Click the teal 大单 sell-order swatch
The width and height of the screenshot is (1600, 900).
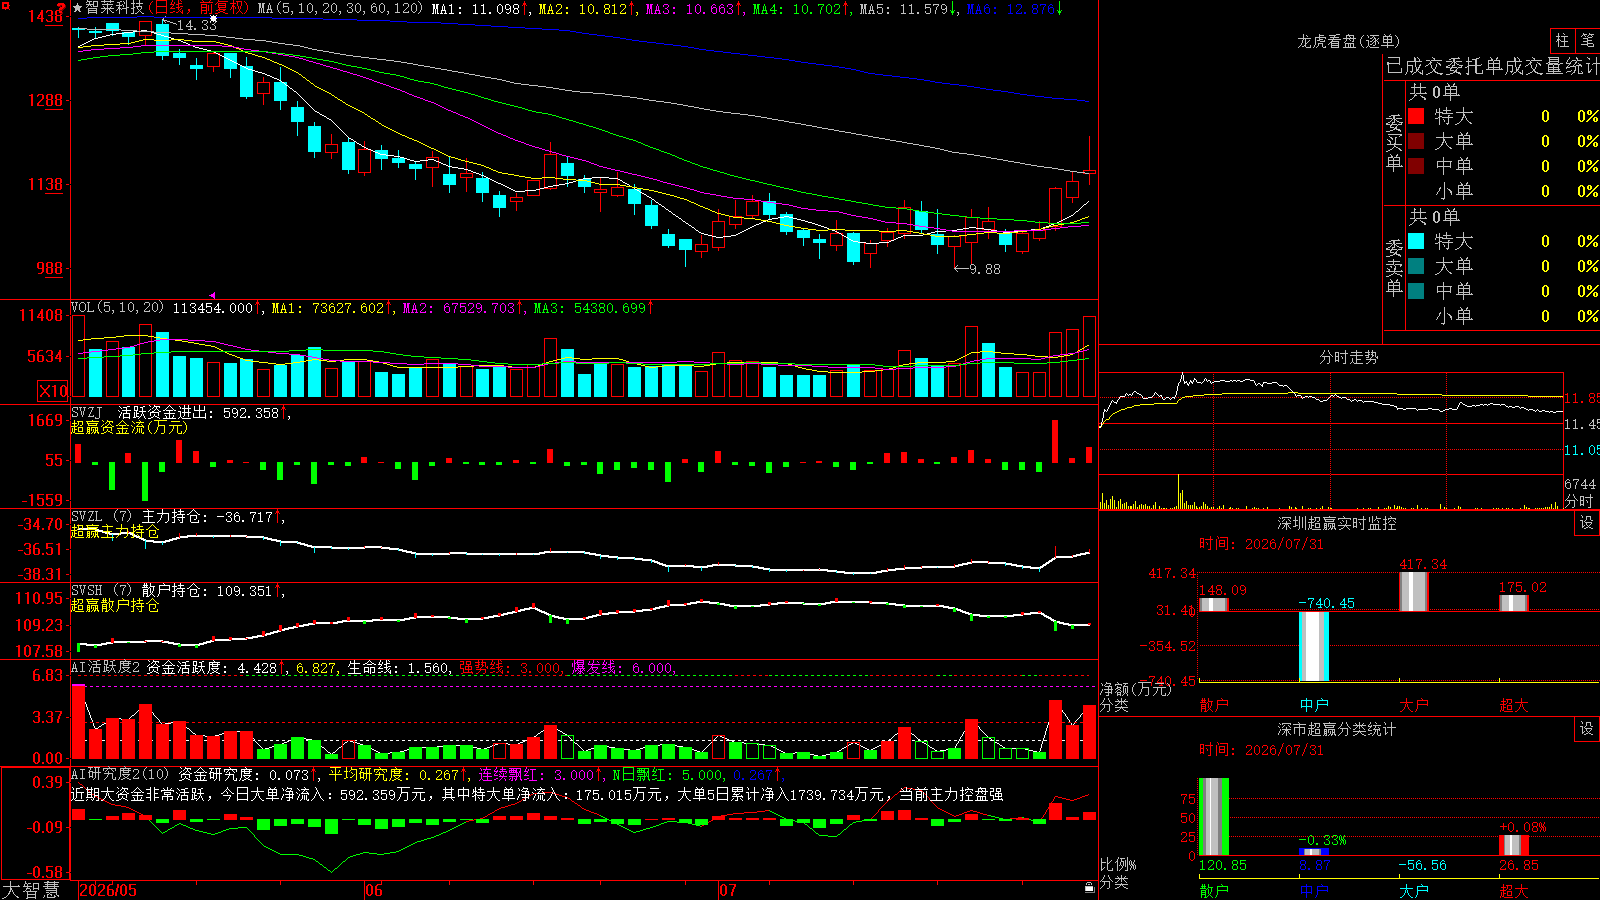(1416, 266)
